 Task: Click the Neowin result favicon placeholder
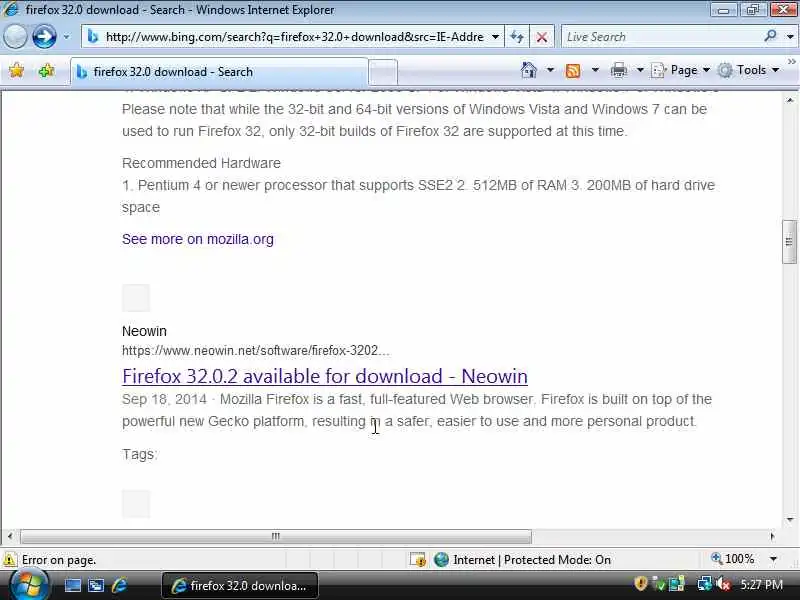[x=136, y=297]
